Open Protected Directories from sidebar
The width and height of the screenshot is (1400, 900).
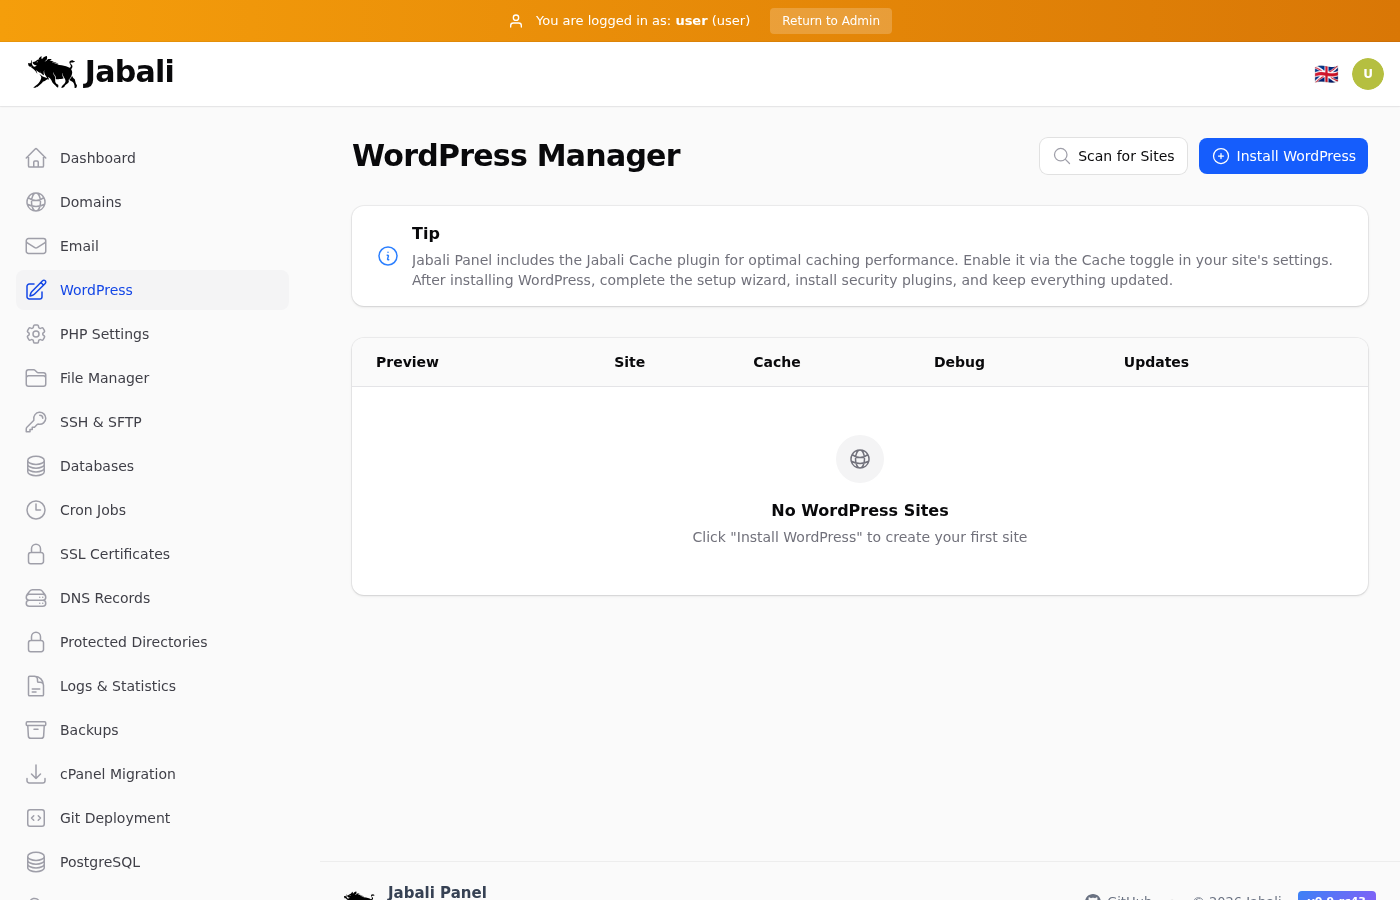click(x=133, y=642)
